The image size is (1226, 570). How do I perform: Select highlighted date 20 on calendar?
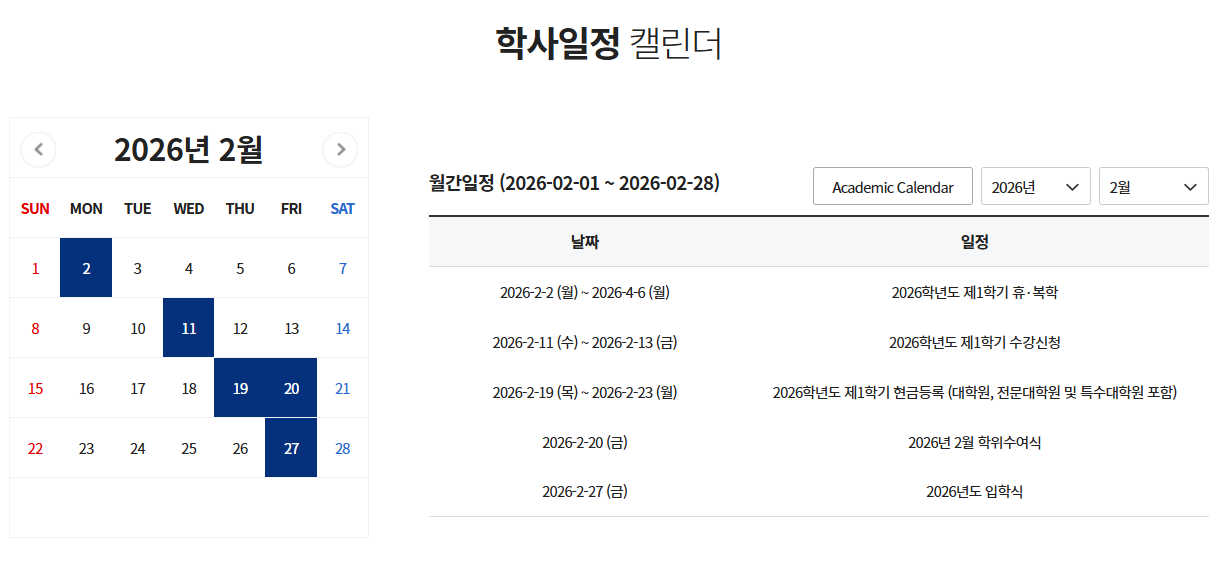click(291, 388)
